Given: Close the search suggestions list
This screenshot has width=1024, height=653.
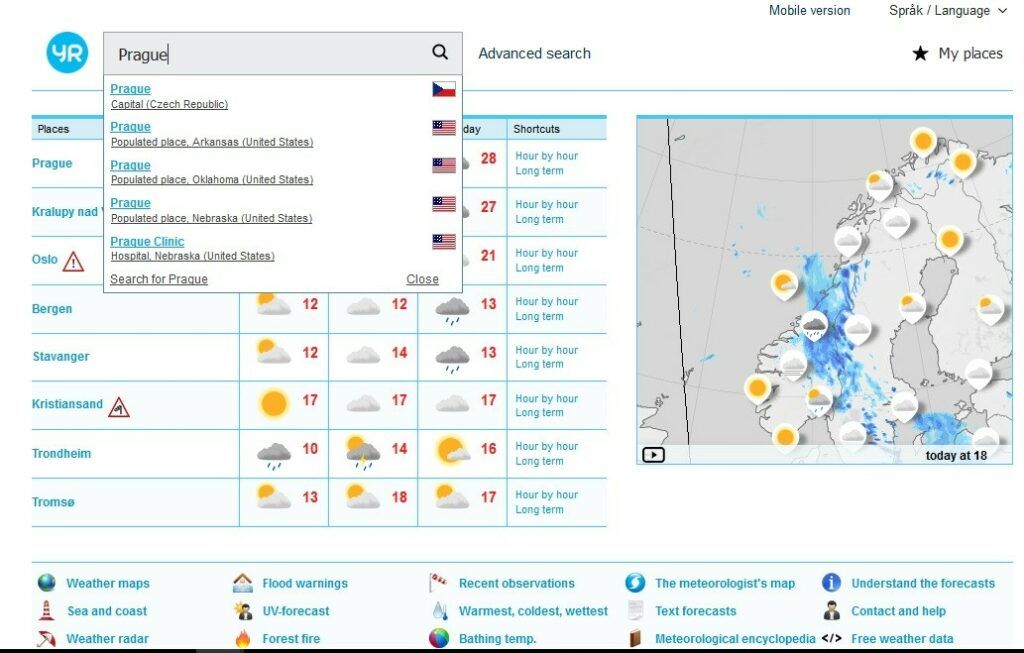Looking at the screenshot, I should [422, 279].
